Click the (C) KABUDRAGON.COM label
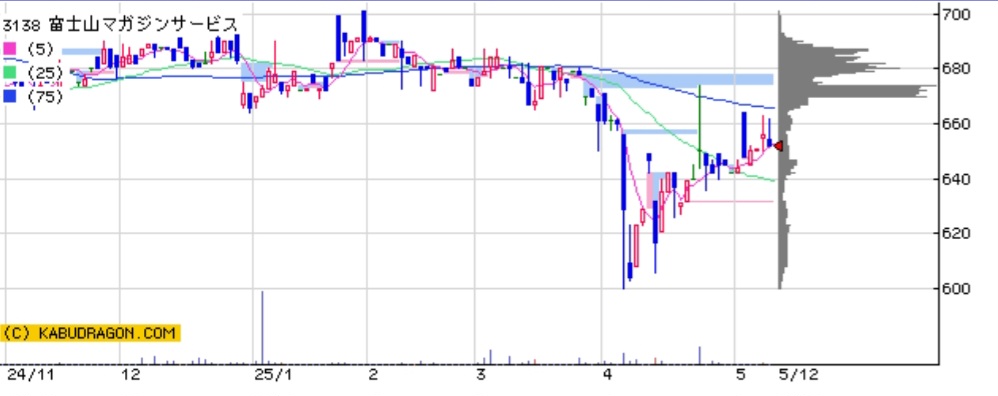998x396 pixels. tap(90, 333)
